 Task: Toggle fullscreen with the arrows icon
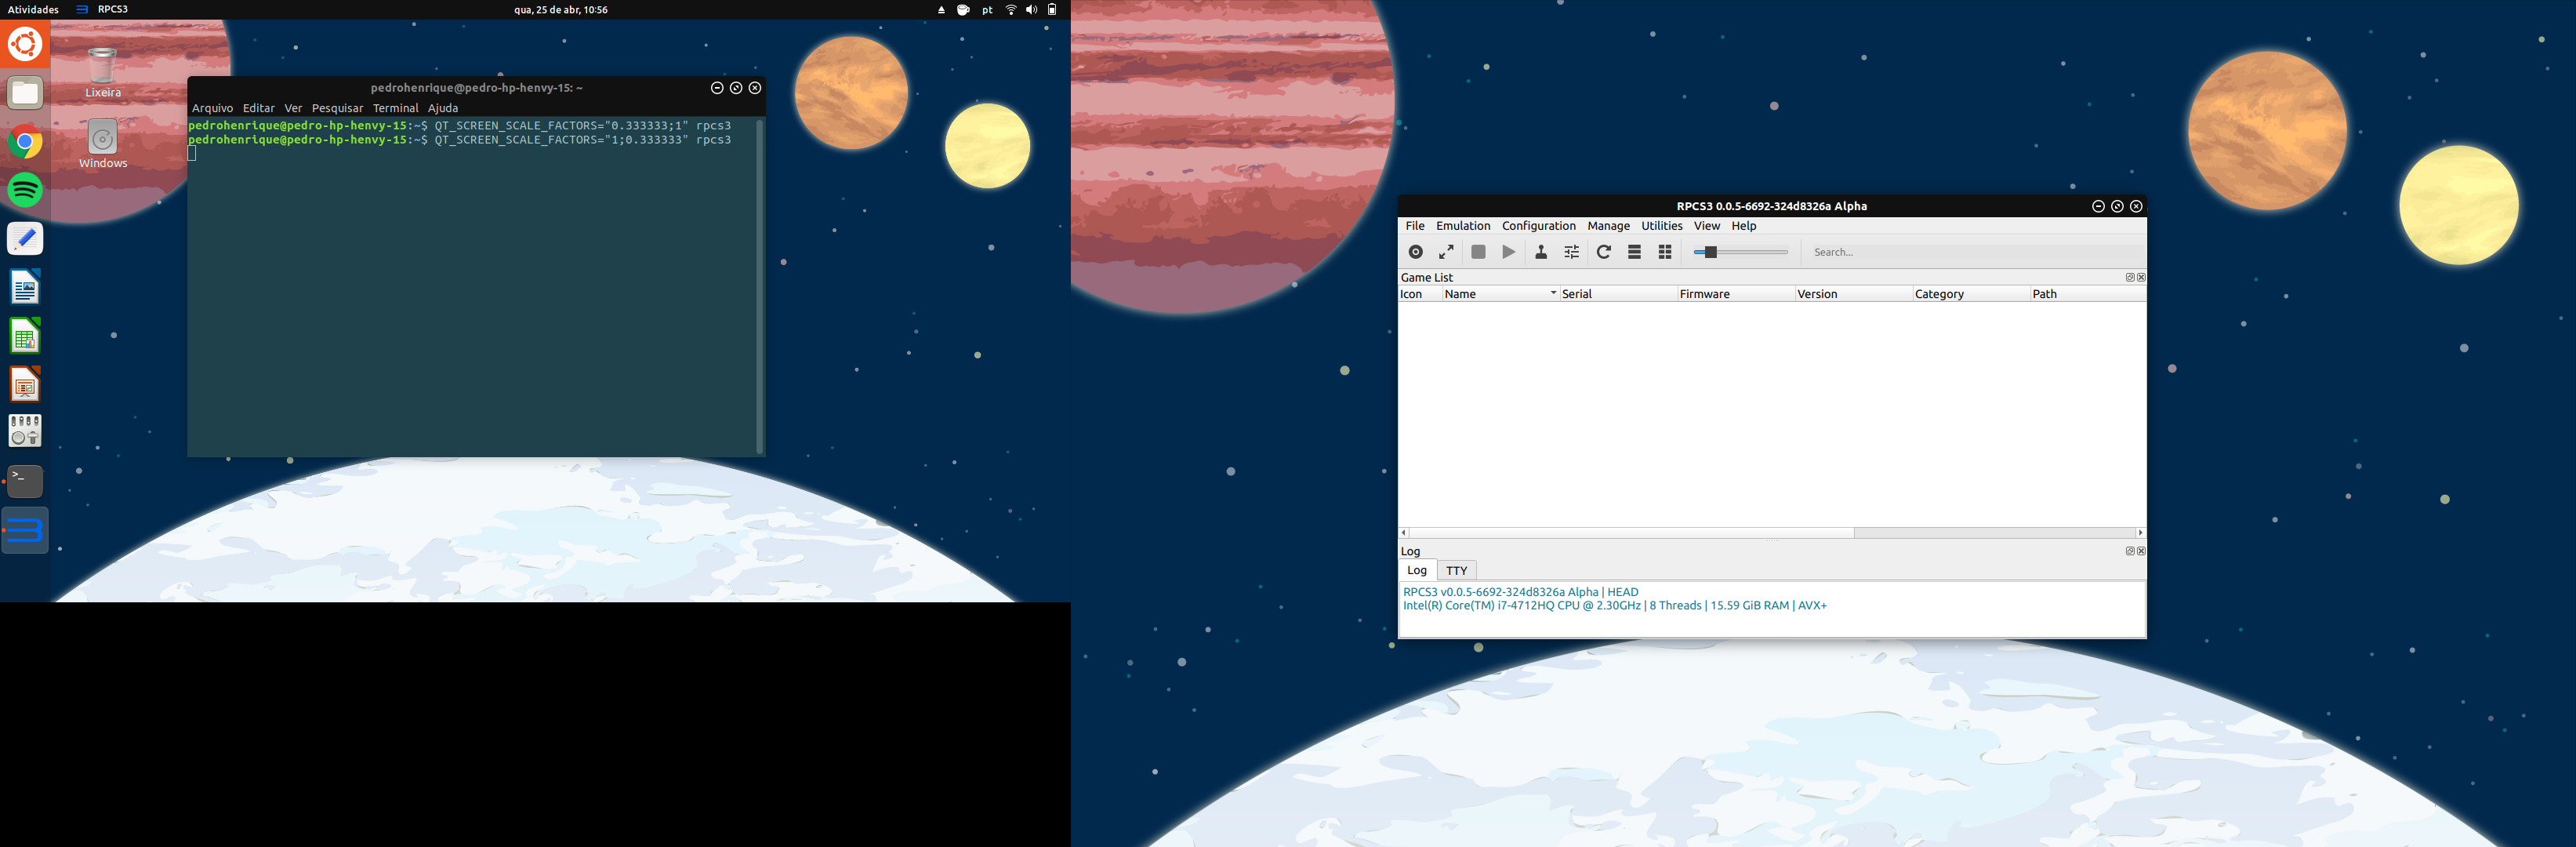1446,252
